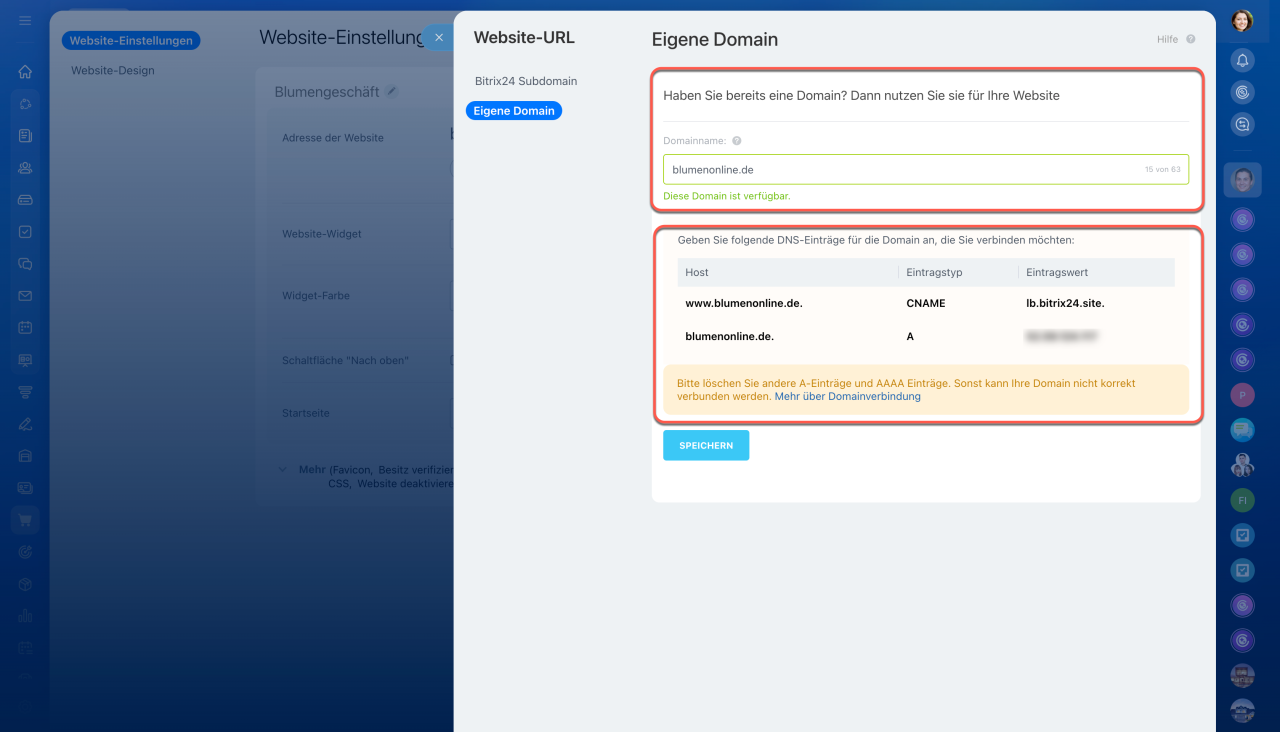The width and height of the screenshot is (1280, 732).
Task: Open the notifications bell
Action: click(x=1242, y=60)
